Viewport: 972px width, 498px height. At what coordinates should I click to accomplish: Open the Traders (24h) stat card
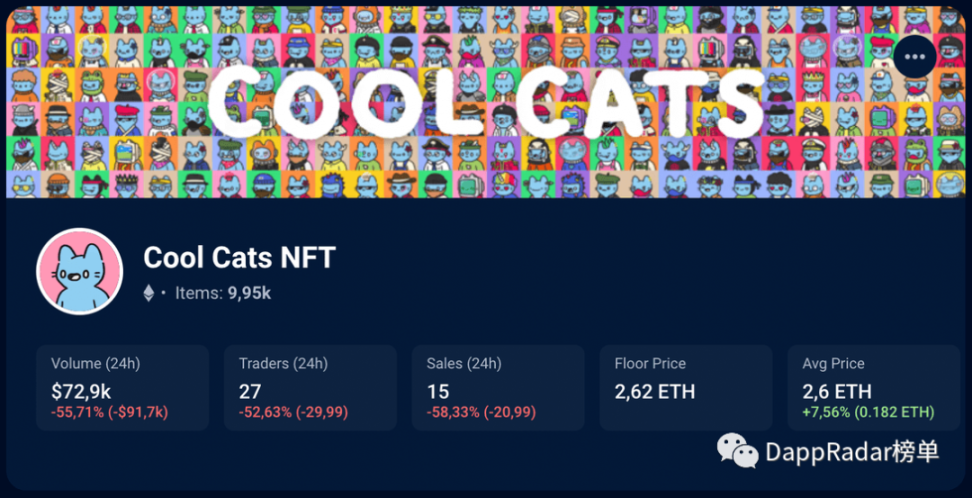tap(310, 388)
